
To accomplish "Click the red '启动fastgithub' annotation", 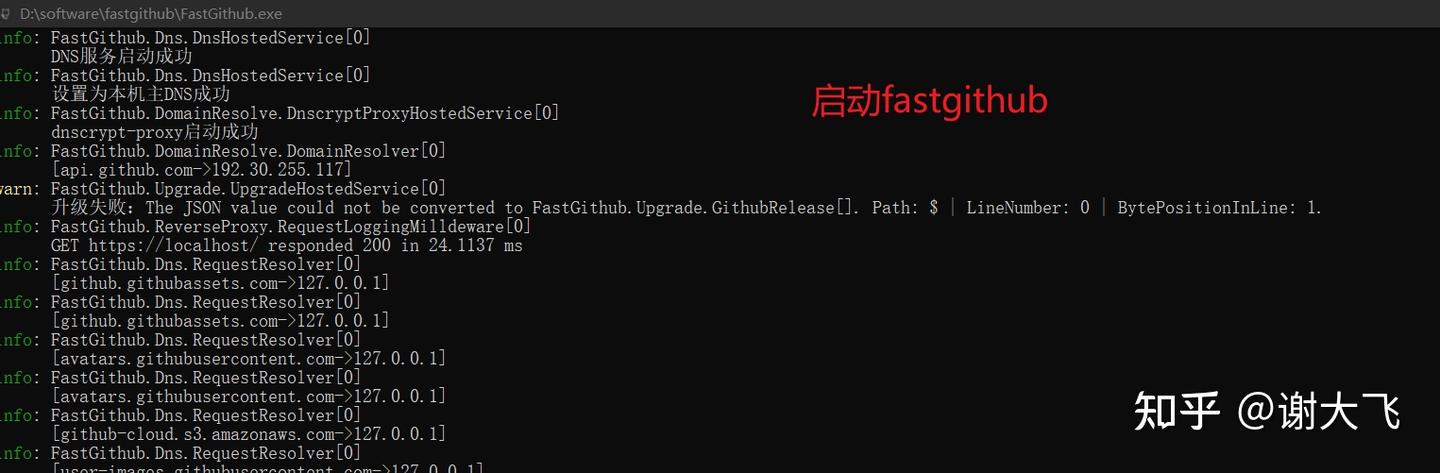I will coord(929,102).
